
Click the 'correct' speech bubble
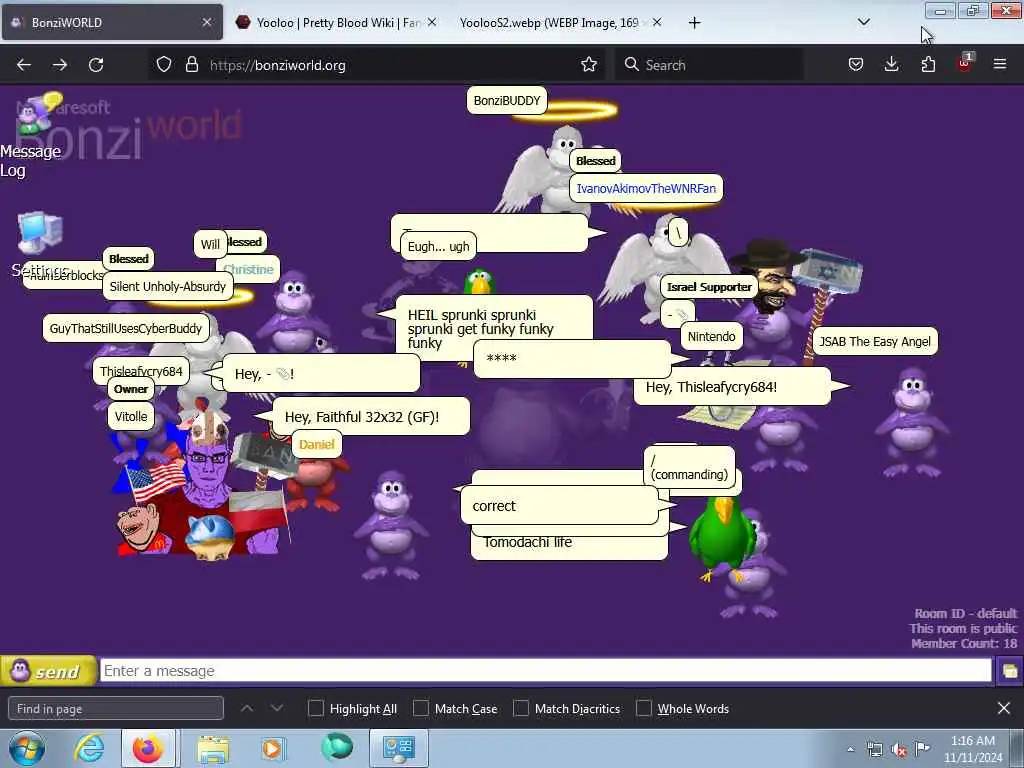[560, 505]
